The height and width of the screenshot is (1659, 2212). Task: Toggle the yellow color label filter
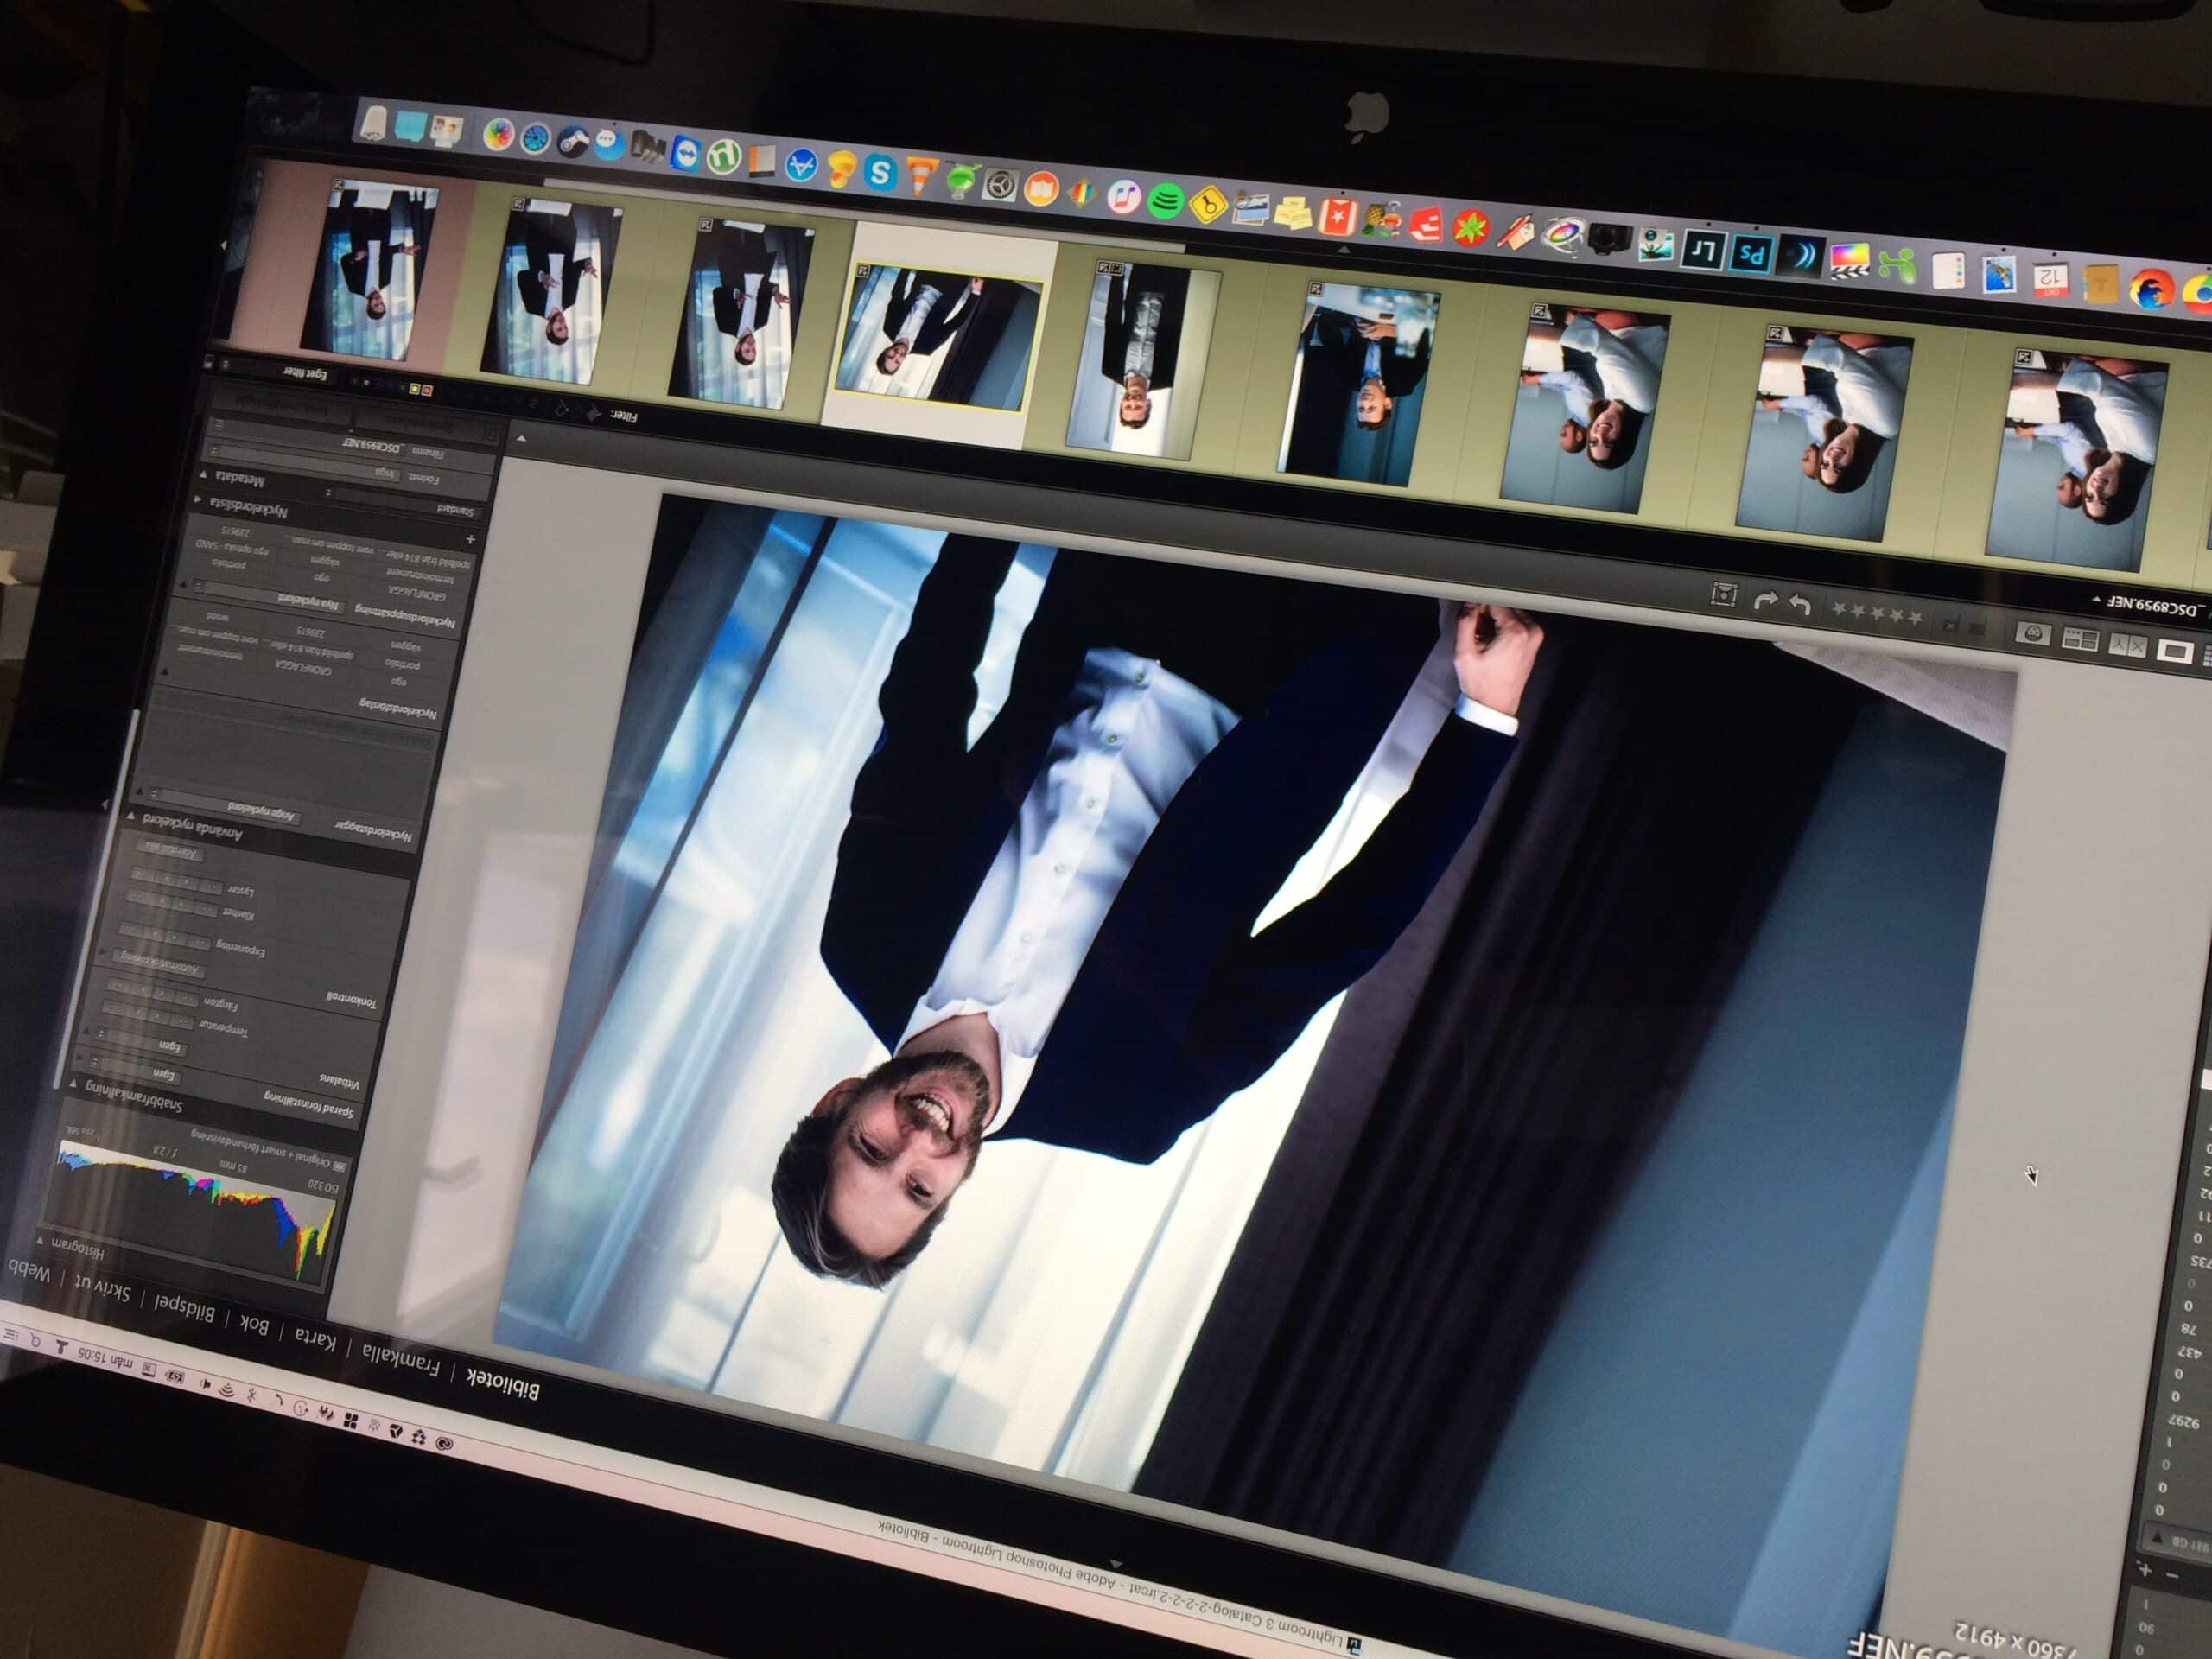(415, 389)
